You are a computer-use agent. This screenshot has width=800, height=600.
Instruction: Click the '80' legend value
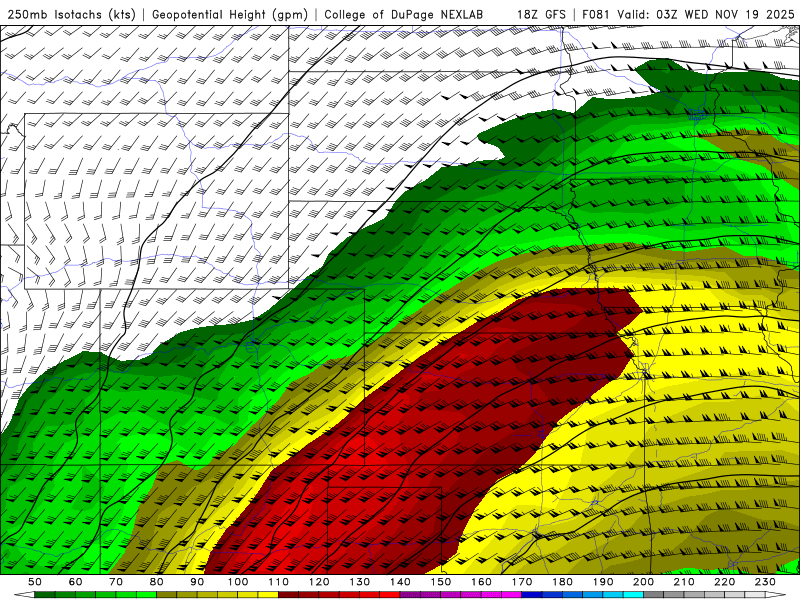[157, 582]
